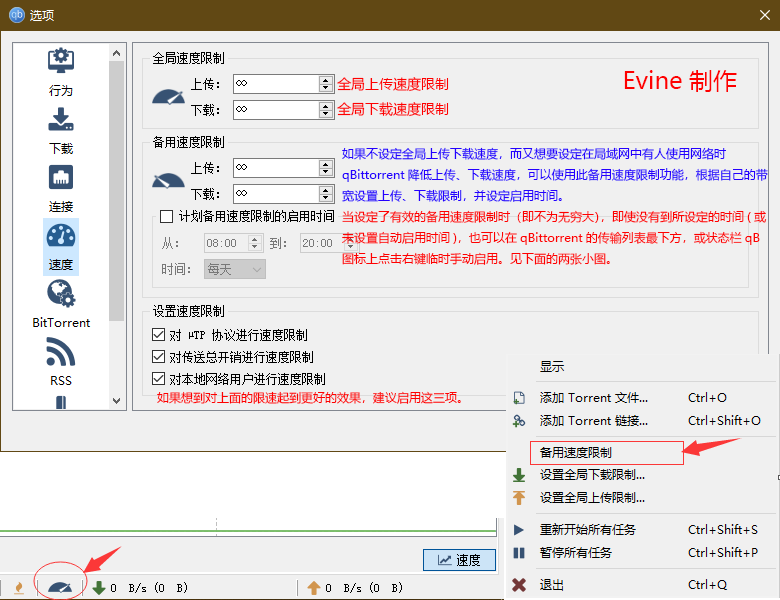Choose 显示 in tray context menu
This screenshot has width=780, height=600.
click(552, 367)
